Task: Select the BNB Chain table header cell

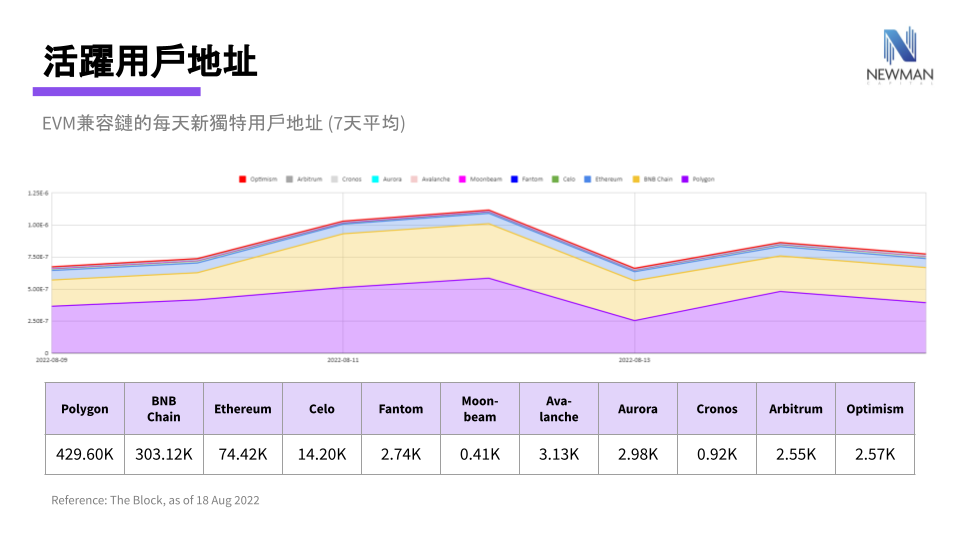Action: [163, 409]
